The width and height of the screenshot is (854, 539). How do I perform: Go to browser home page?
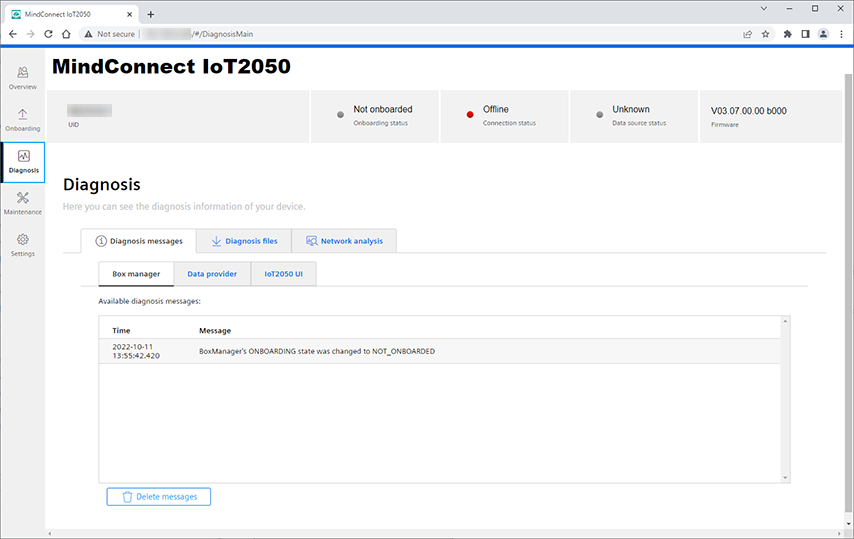(66, 34)
